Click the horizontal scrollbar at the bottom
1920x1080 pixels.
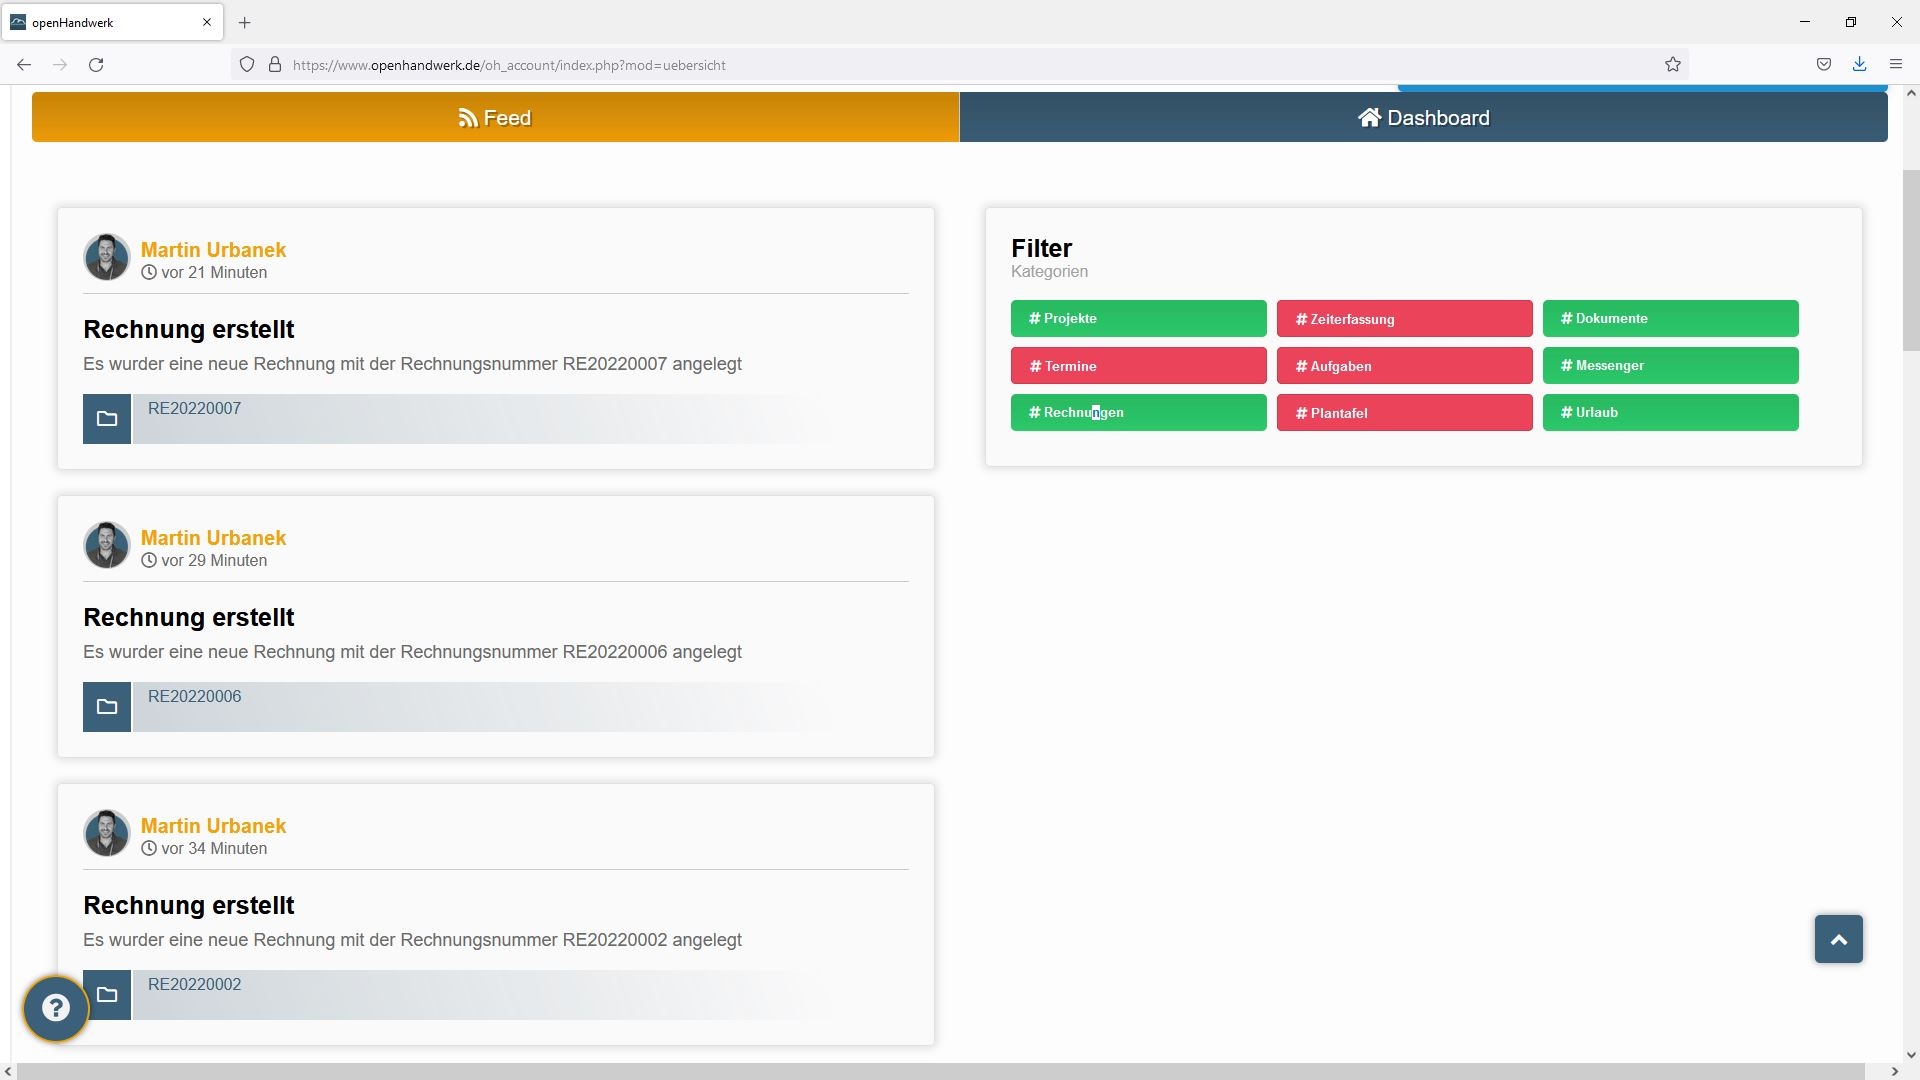940,1071
